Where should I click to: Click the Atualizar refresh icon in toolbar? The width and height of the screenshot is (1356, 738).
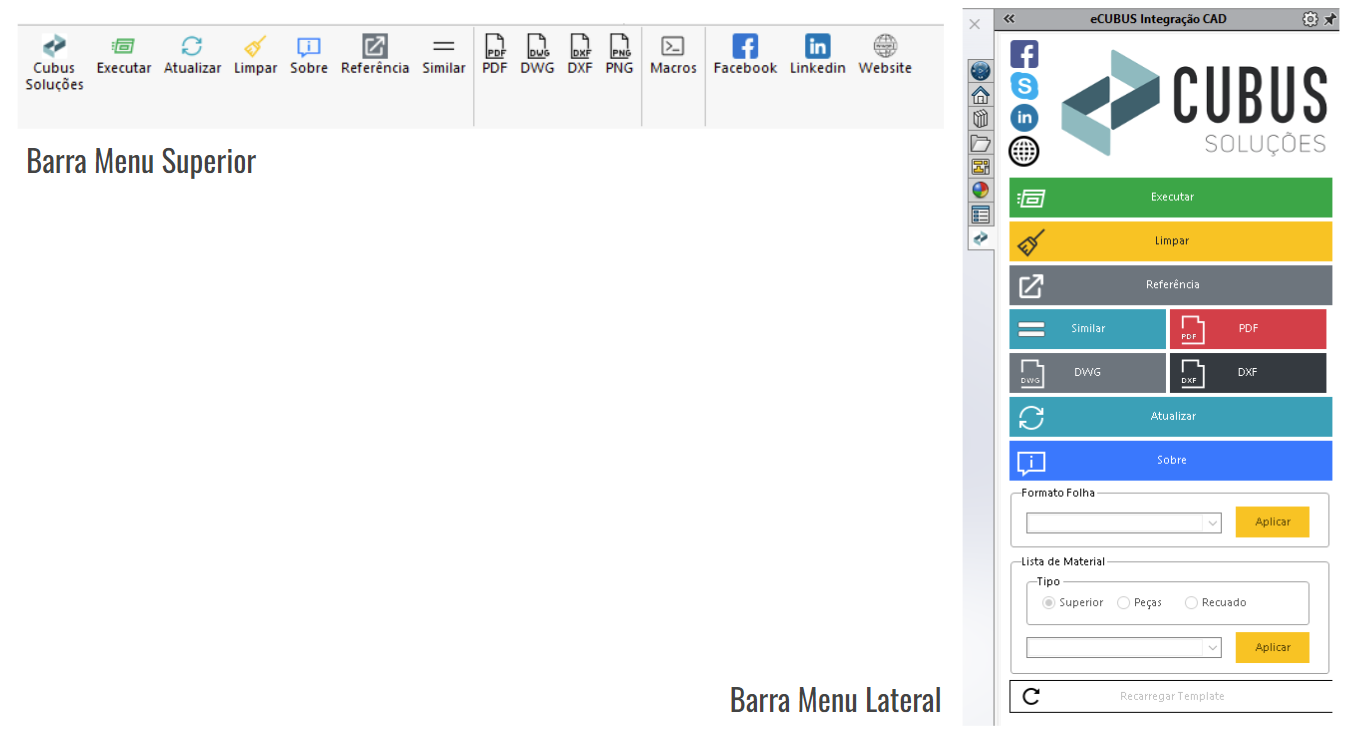pos(192,46)
